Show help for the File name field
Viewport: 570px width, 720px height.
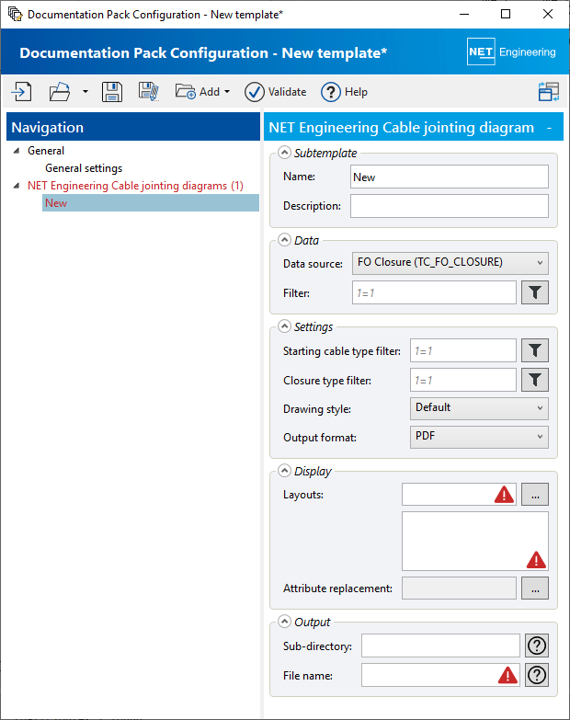click(536, 675)
